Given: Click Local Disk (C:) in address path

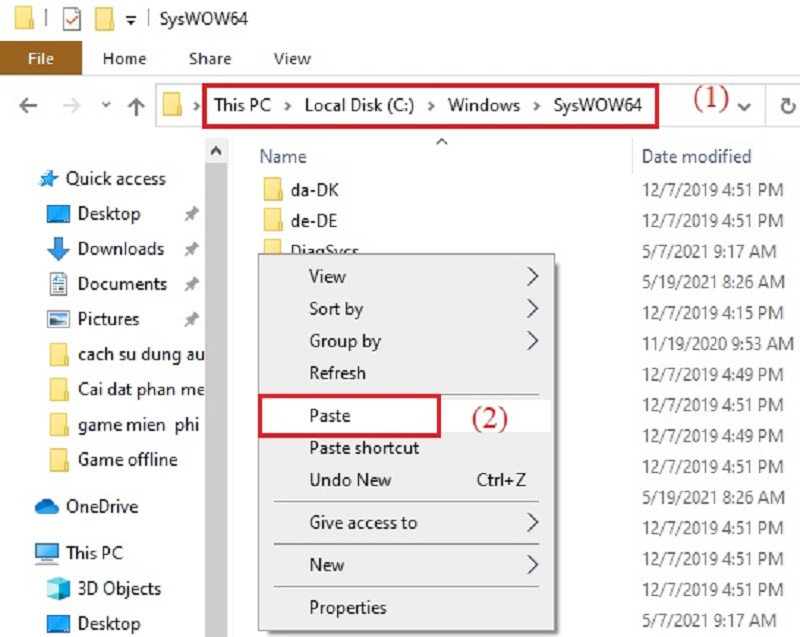Looking at the screenshot, I should pos(359,105).
